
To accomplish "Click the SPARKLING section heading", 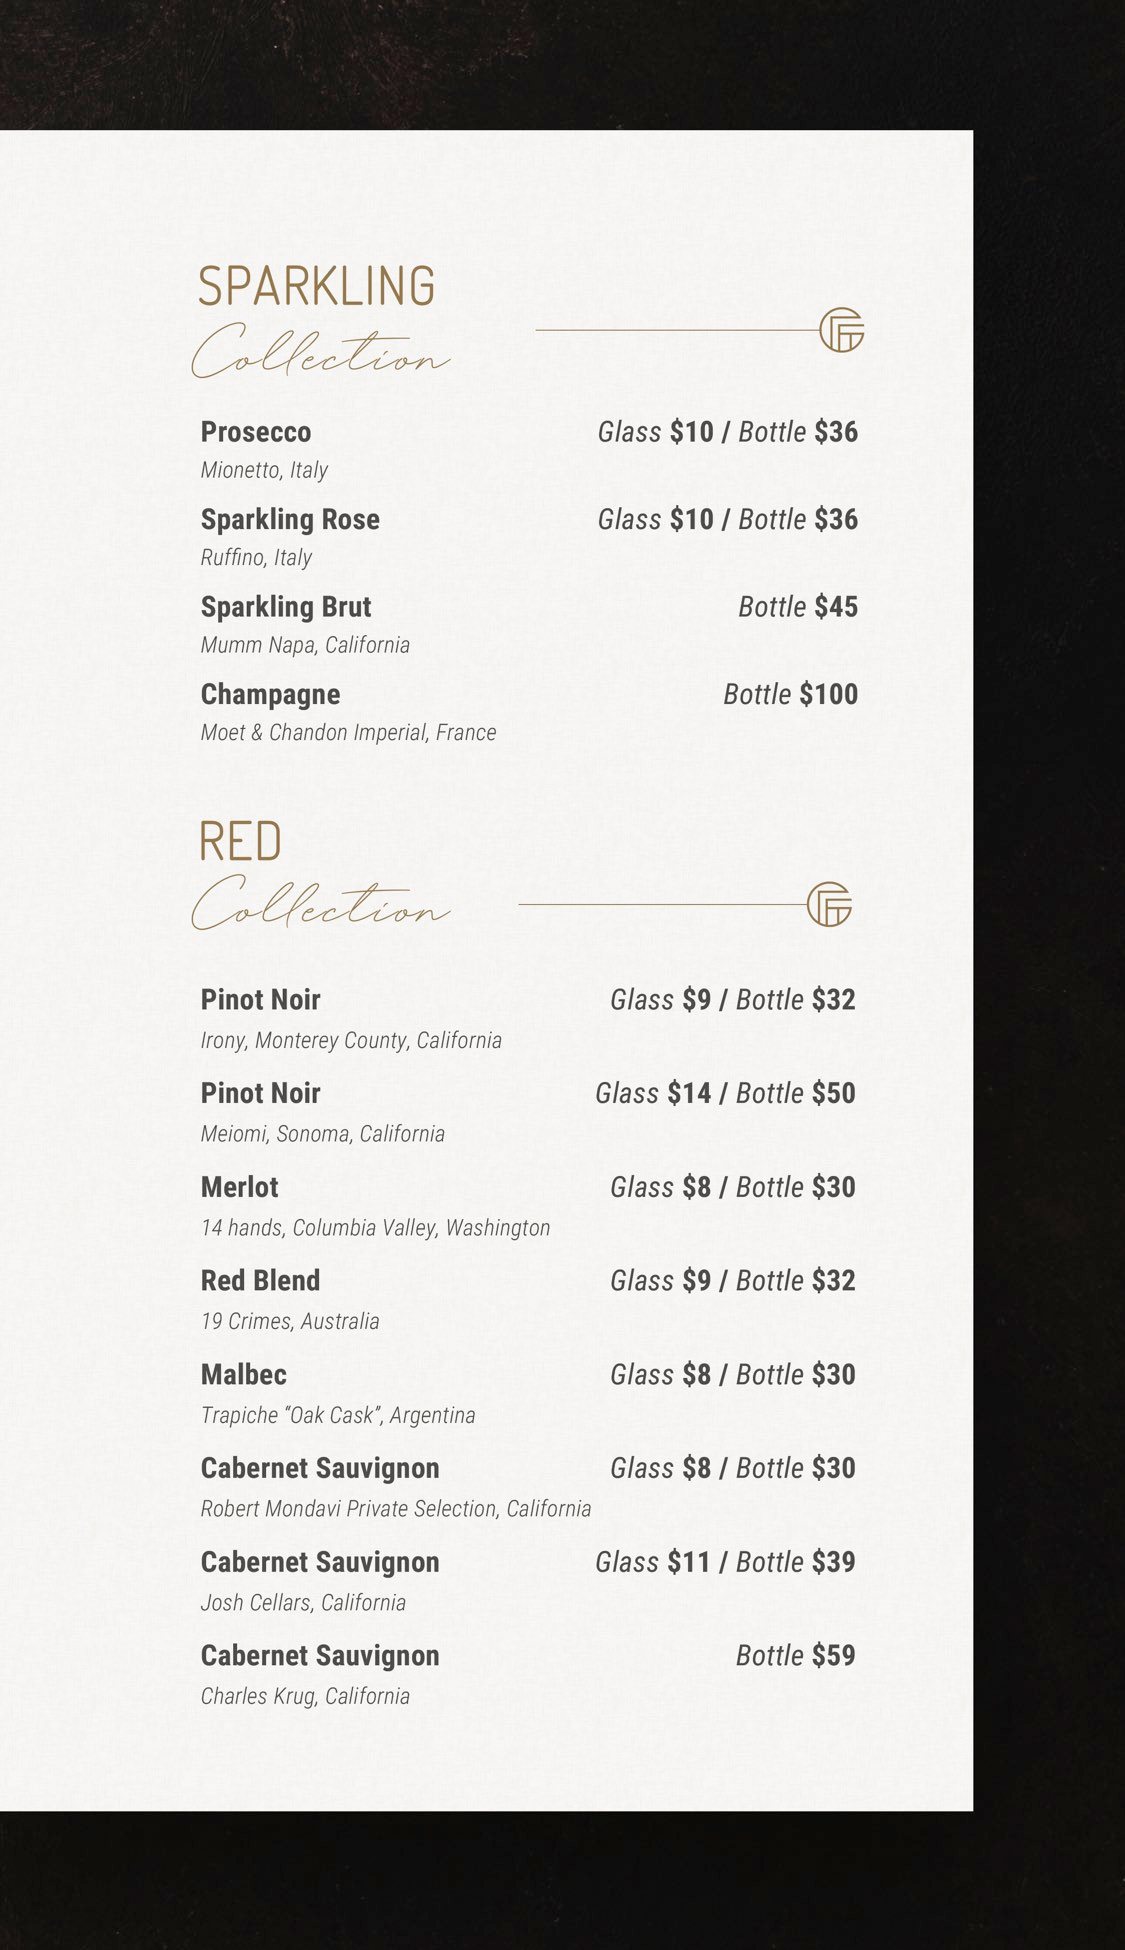I will (x=316, y=286).
